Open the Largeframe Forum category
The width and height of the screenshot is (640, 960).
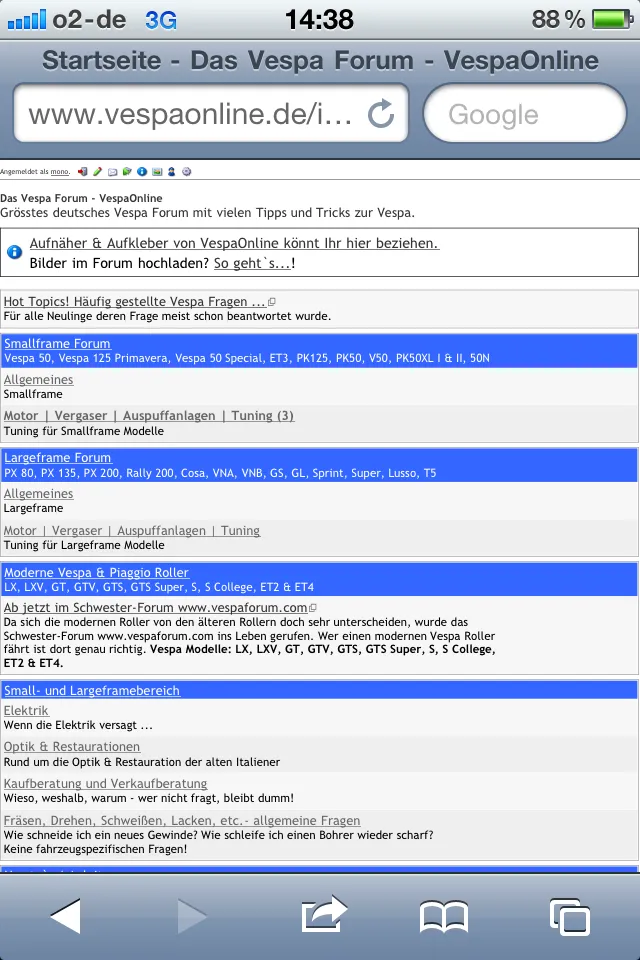click(x=57, y=458)
